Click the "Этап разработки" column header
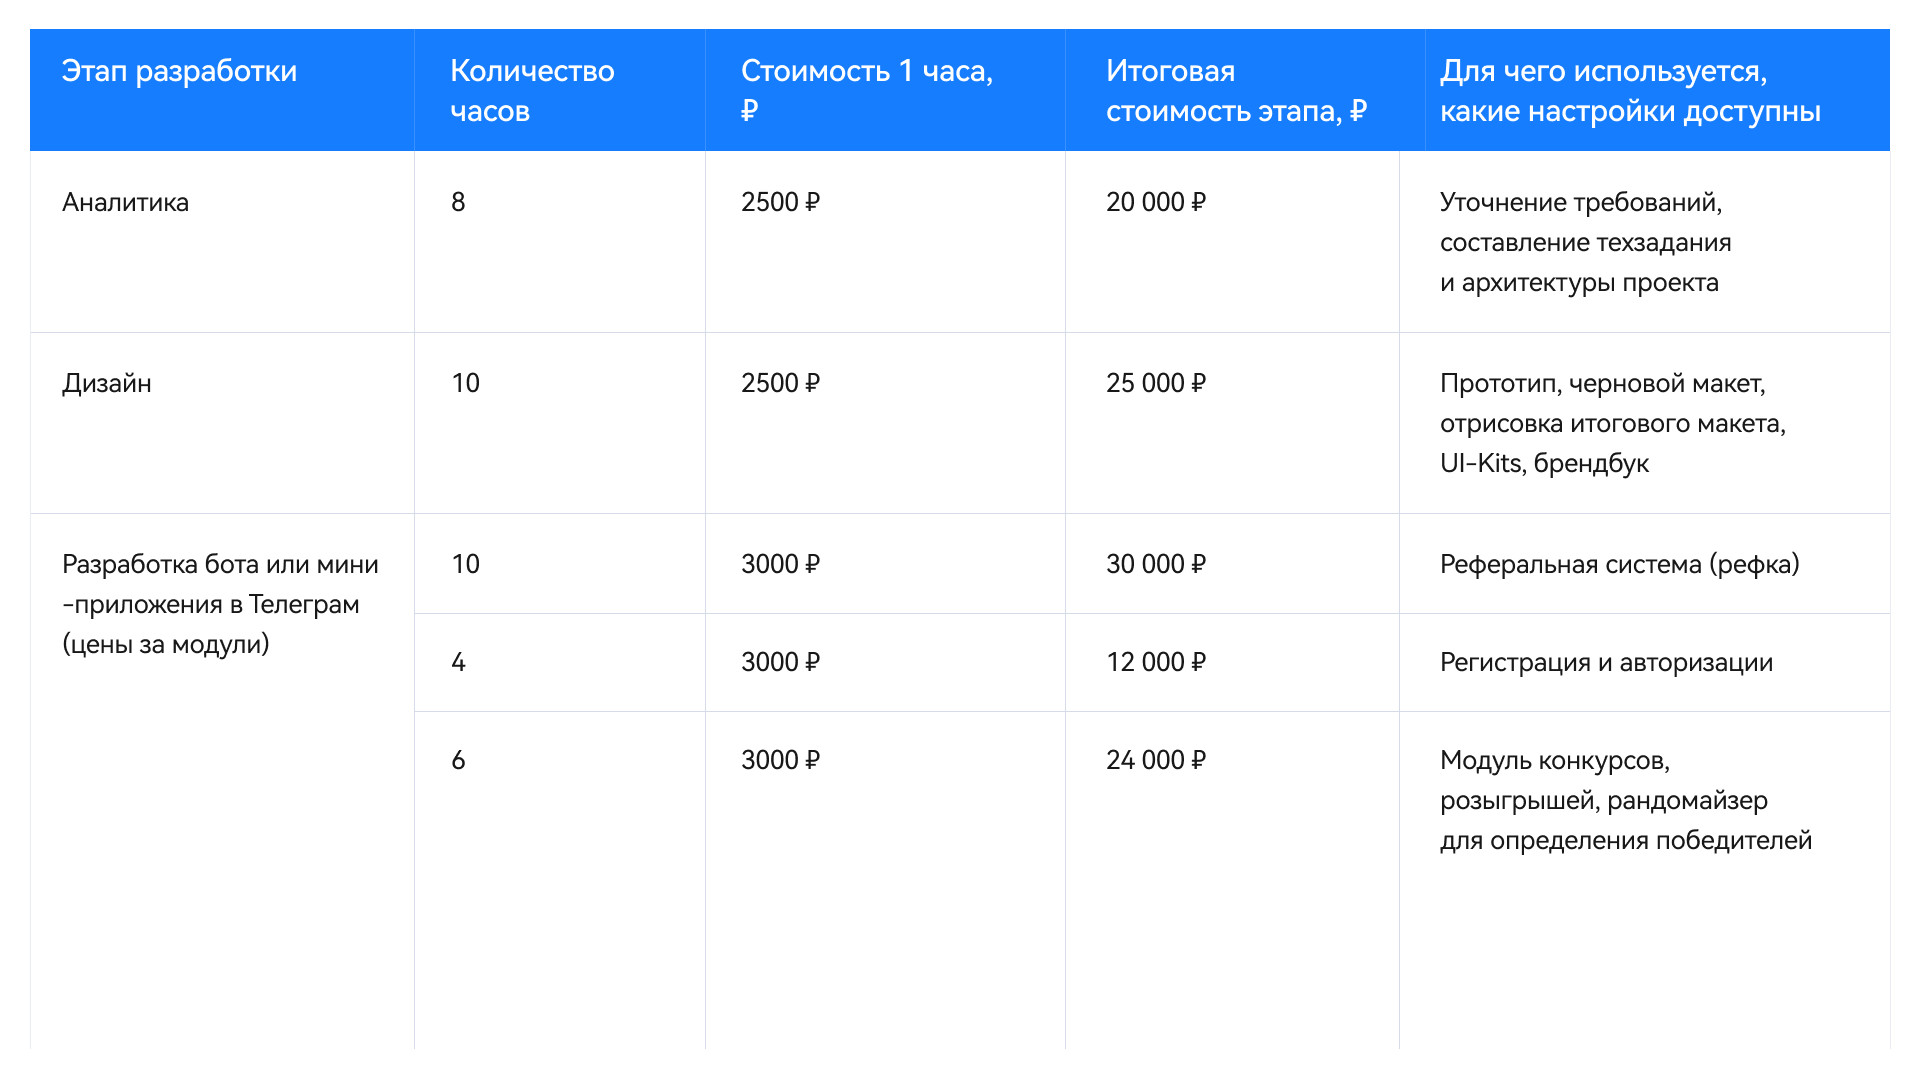The height and width of the screenshot is (1080, 1920). (x=180, y=71)
